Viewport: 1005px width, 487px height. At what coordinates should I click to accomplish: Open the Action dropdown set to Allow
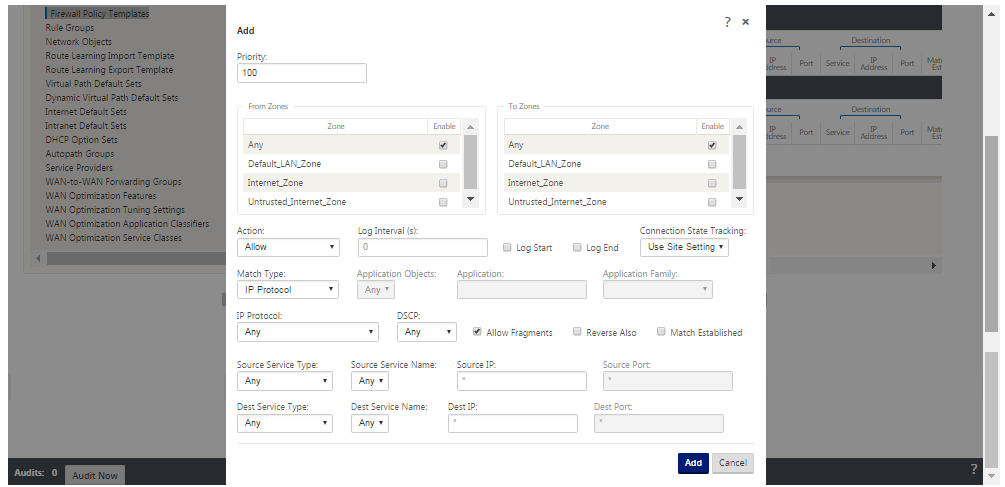(288, 247)
